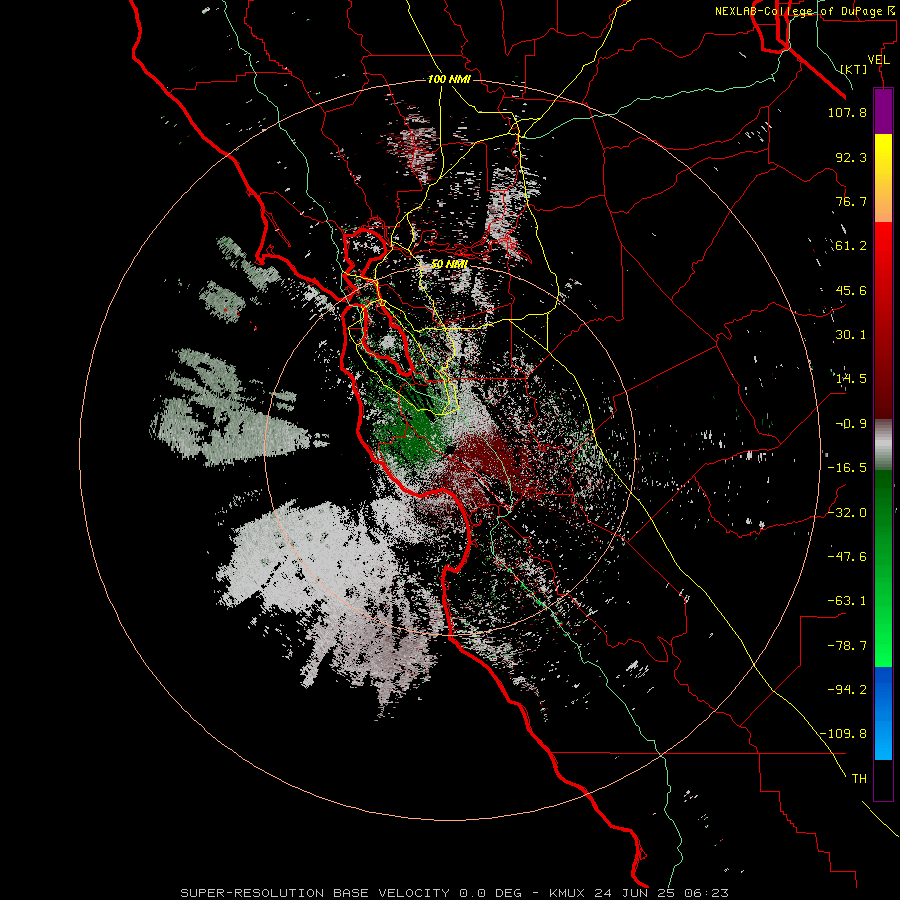Select the -63.1 velocity scale value
This screenshot has height=900, width=900.
point(847,601)
